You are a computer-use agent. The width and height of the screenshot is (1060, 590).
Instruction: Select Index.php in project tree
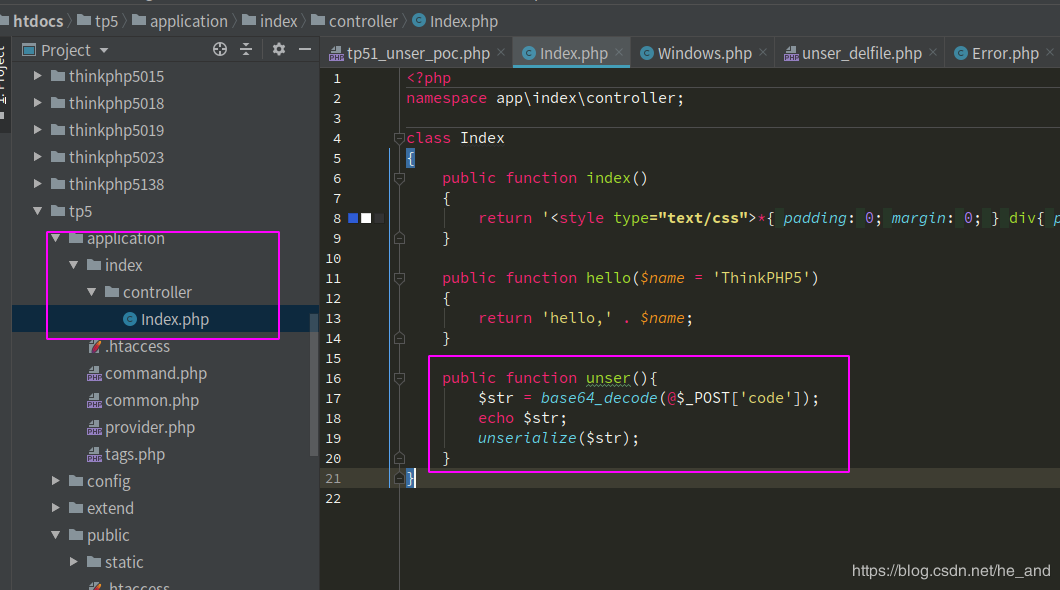165,319
